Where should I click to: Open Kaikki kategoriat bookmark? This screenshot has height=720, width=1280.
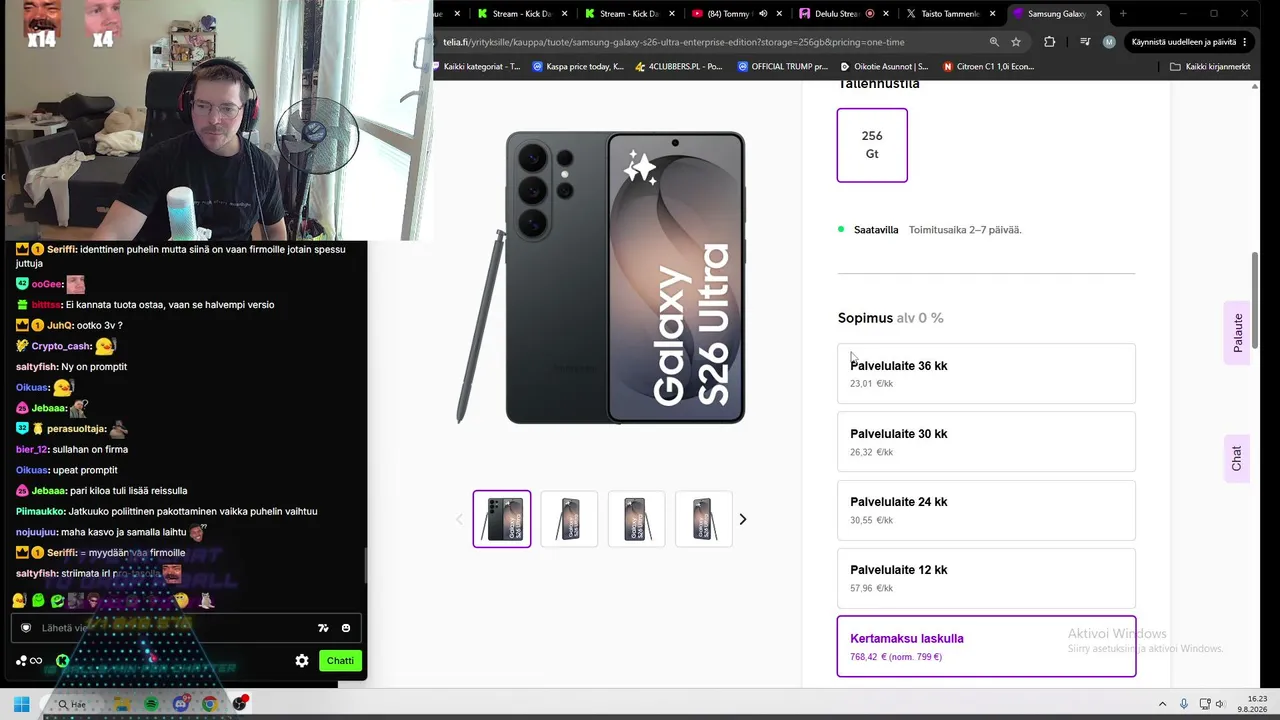coord(477,67)
